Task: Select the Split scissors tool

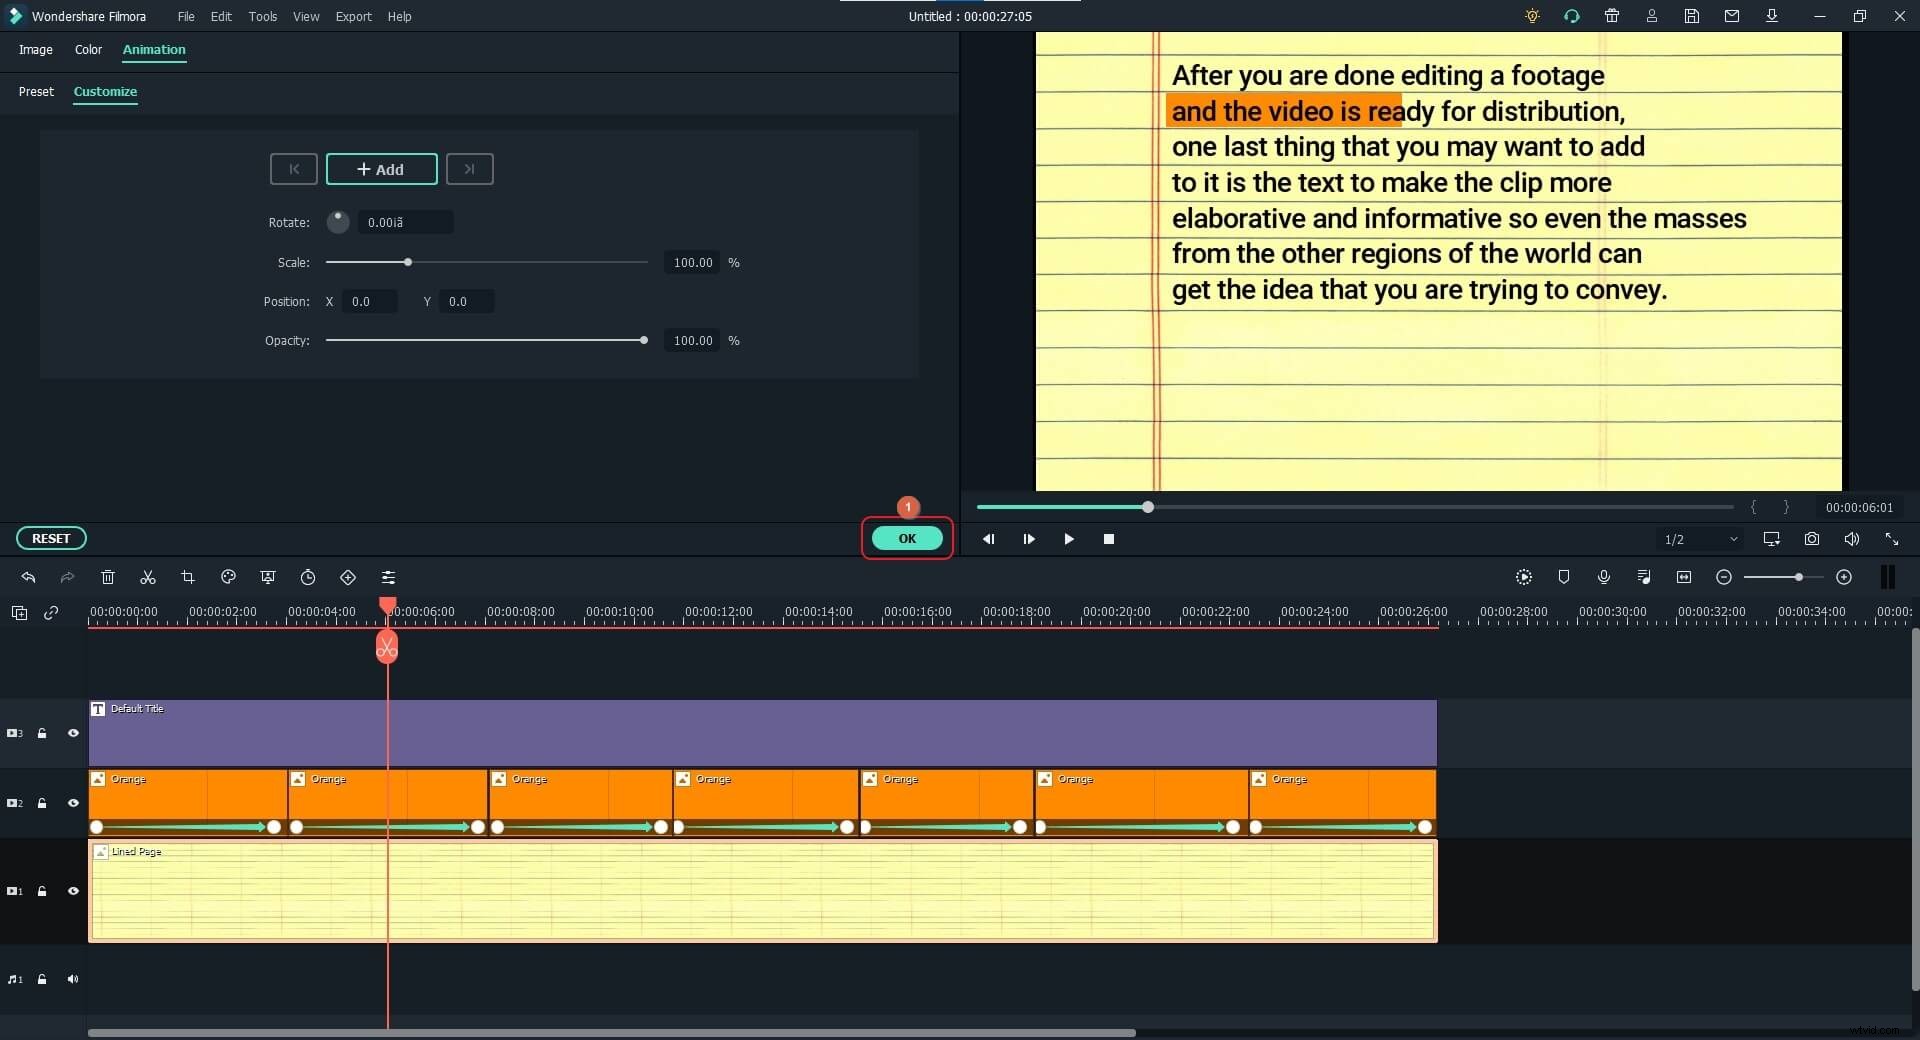Action: (x=147, y=577)
